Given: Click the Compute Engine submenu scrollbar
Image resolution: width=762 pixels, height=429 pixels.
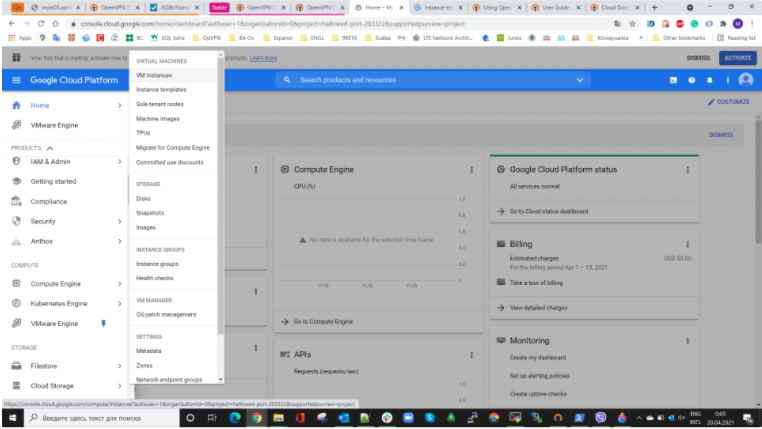Looking at the screenshot, I should point(221,200).
